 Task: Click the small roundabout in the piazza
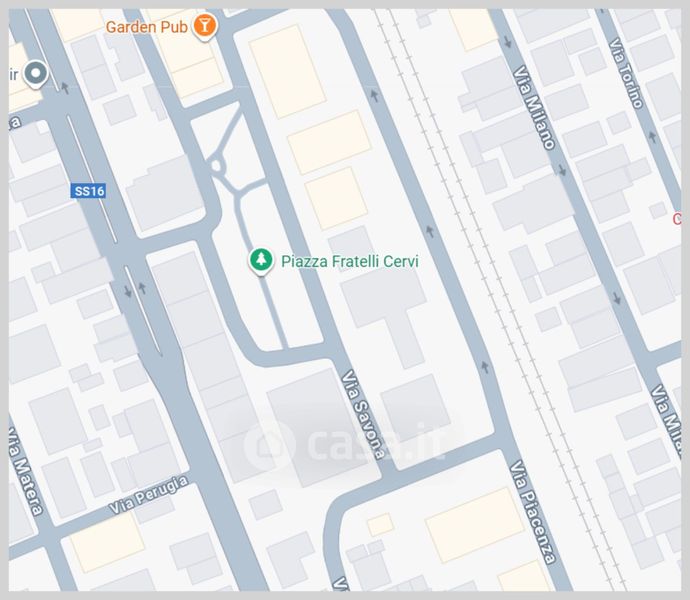(x=216, y=166)
